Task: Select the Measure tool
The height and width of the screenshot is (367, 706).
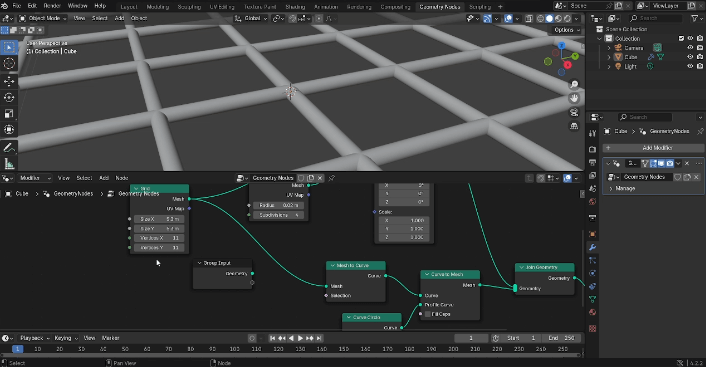Action: 9,163
